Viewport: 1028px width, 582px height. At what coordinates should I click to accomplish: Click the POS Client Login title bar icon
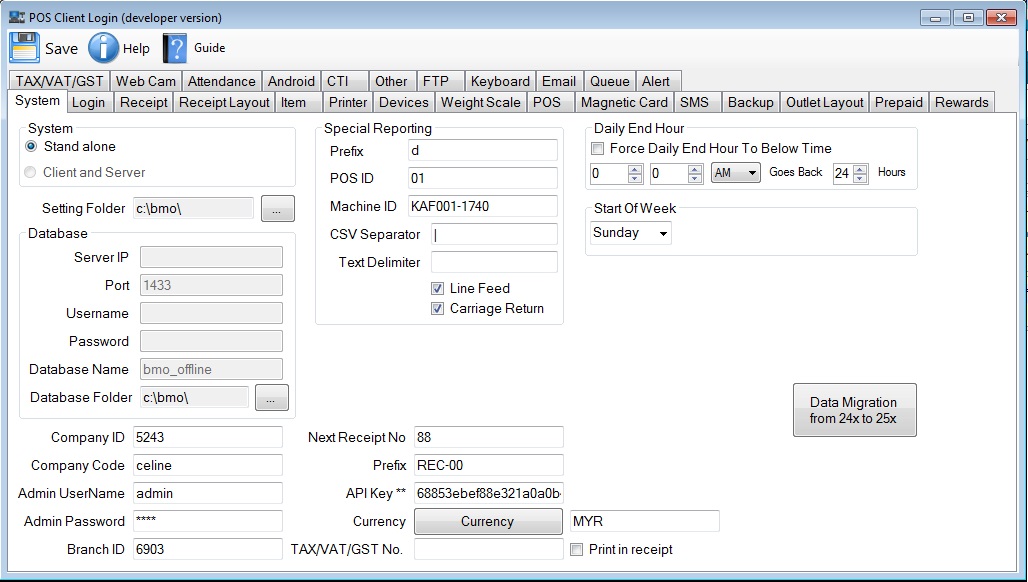[16, 17]
